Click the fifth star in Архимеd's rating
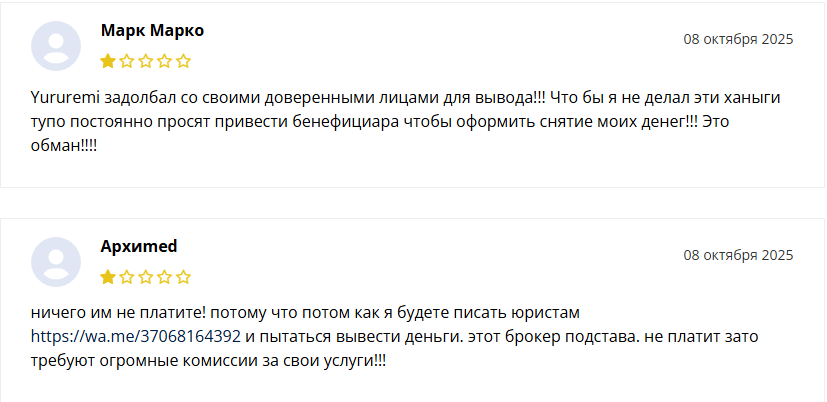Screen dimensions: 827x402 pos(183,277)
